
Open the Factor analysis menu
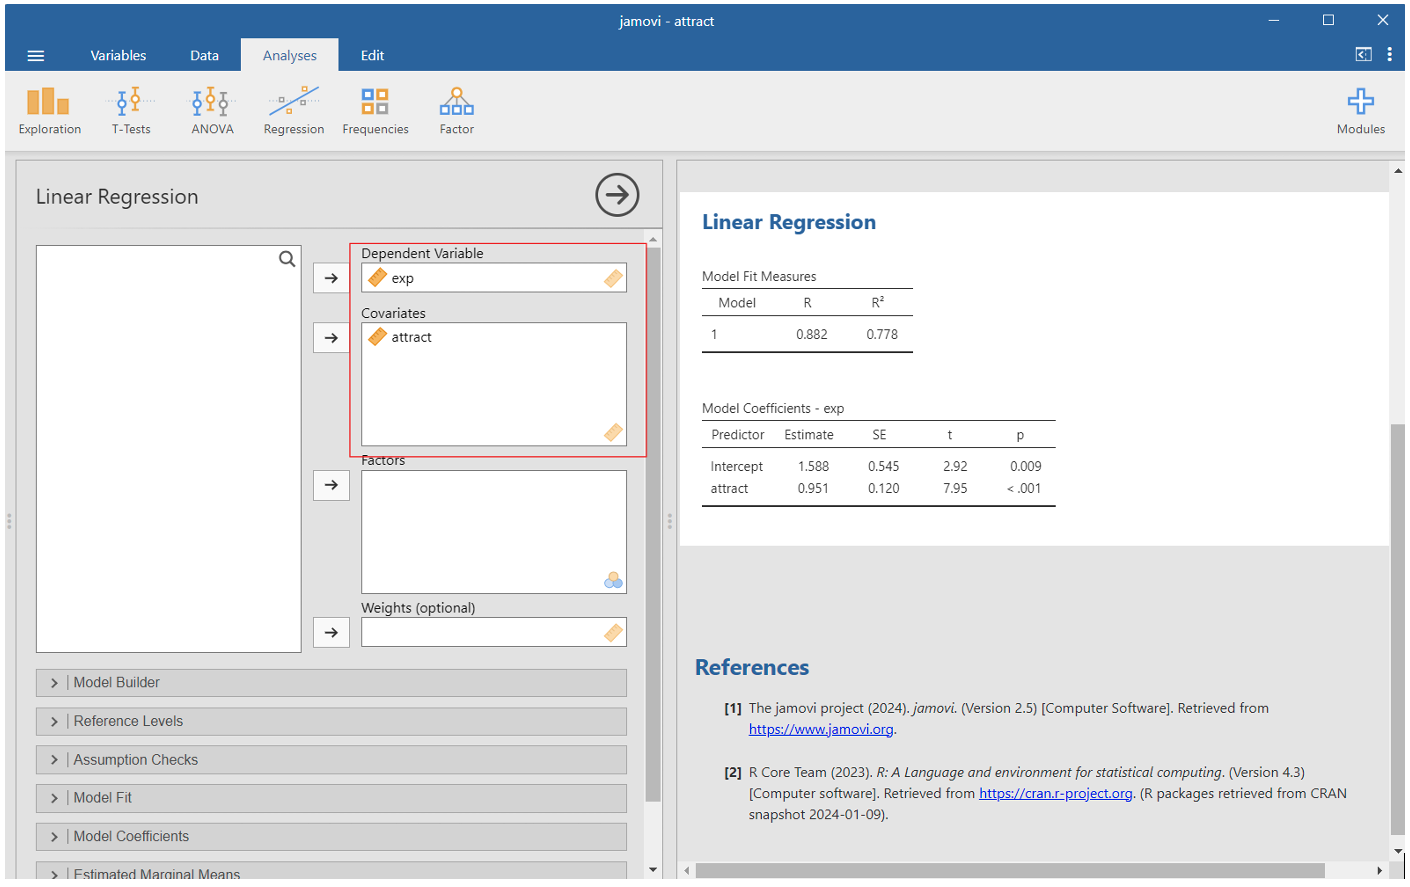(x=456, y=110)
